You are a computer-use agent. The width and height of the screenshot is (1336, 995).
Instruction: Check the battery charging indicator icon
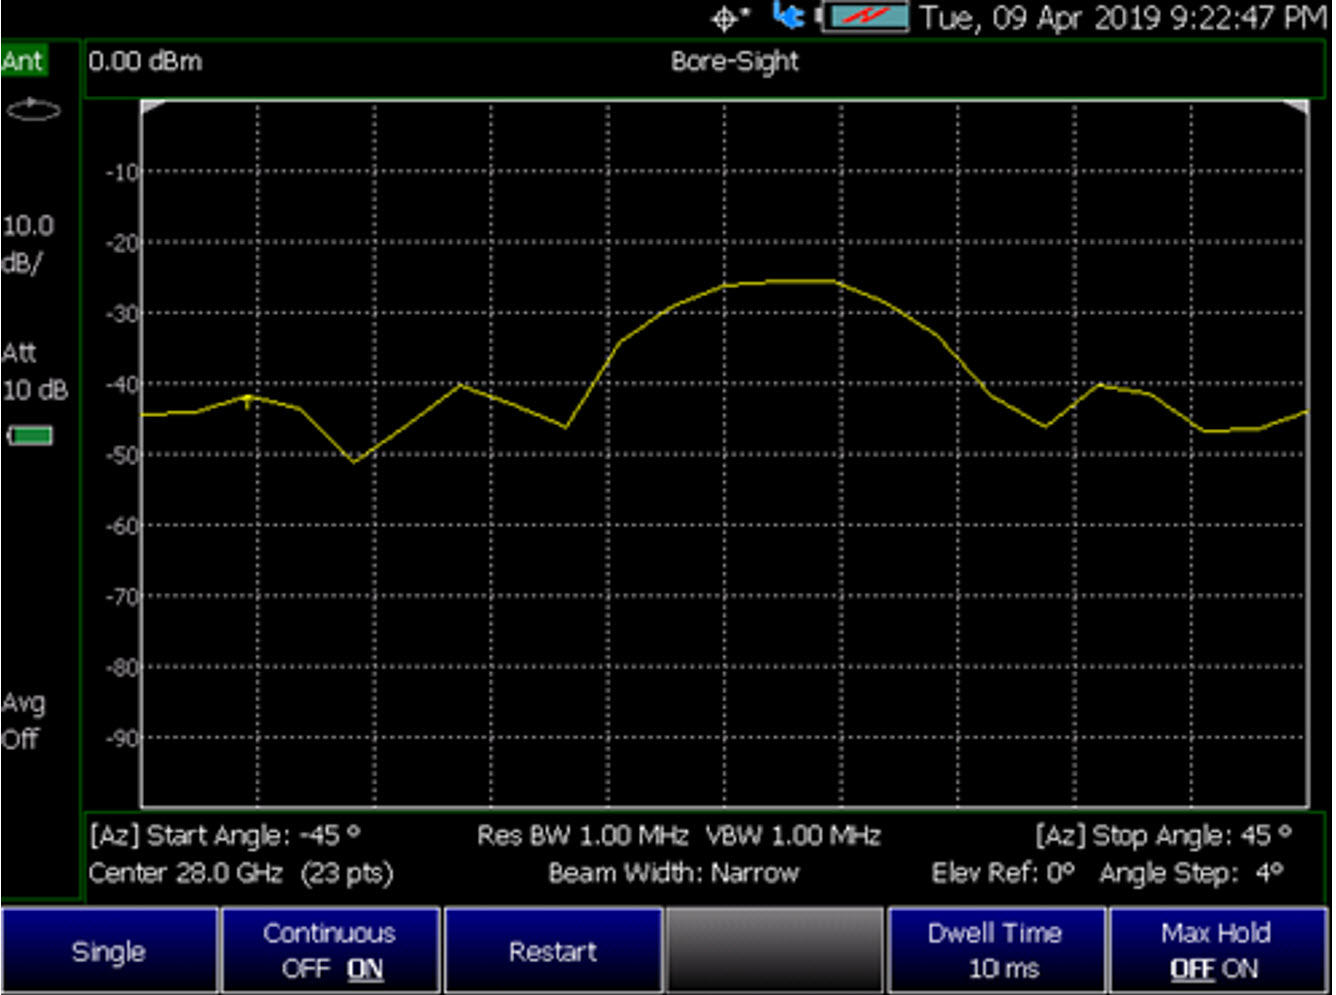click(864, 17)
